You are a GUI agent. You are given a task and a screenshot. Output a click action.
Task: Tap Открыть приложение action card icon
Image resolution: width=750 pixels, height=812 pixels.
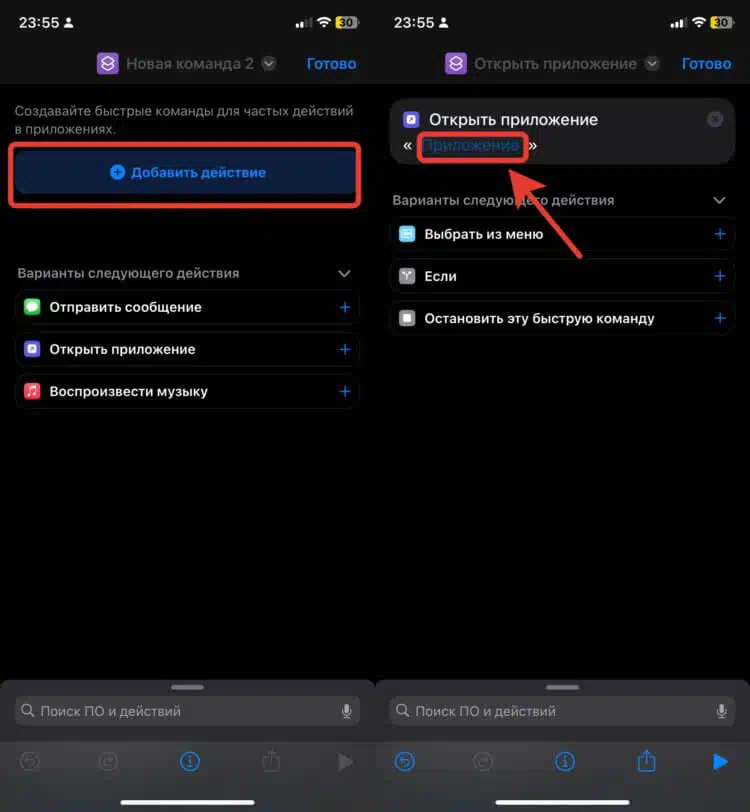click(x=411, y=120)
